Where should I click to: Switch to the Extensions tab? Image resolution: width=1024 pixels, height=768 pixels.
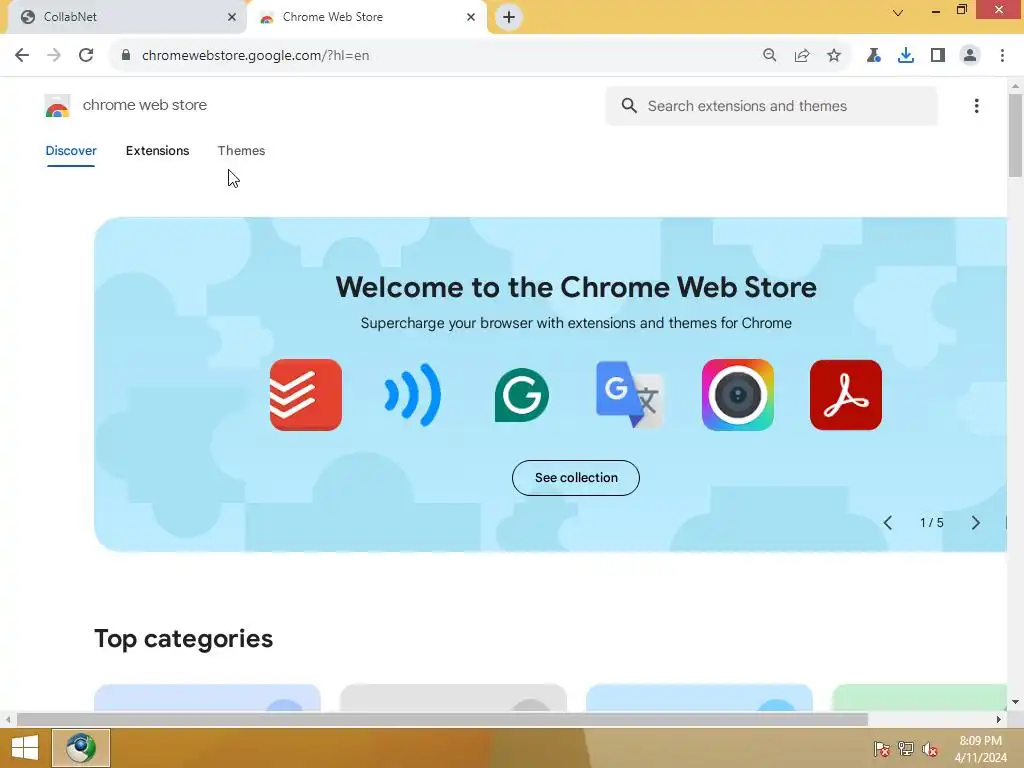point(157,151)
